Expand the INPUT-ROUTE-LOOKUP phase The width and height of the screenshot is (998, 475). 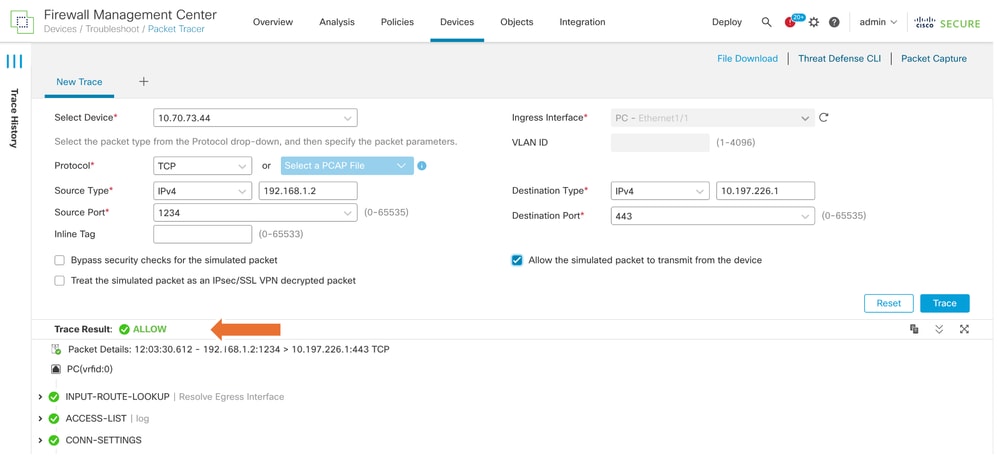[40, 397]
